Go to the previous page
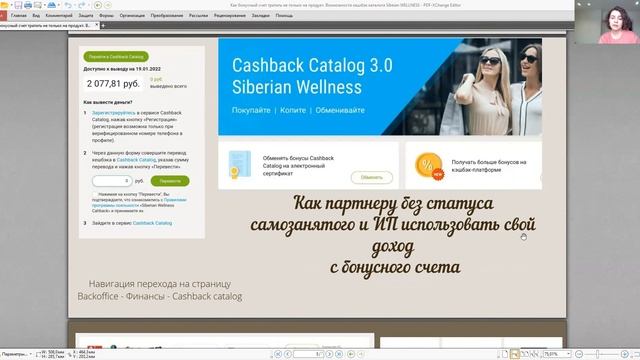 coord(288,354)
